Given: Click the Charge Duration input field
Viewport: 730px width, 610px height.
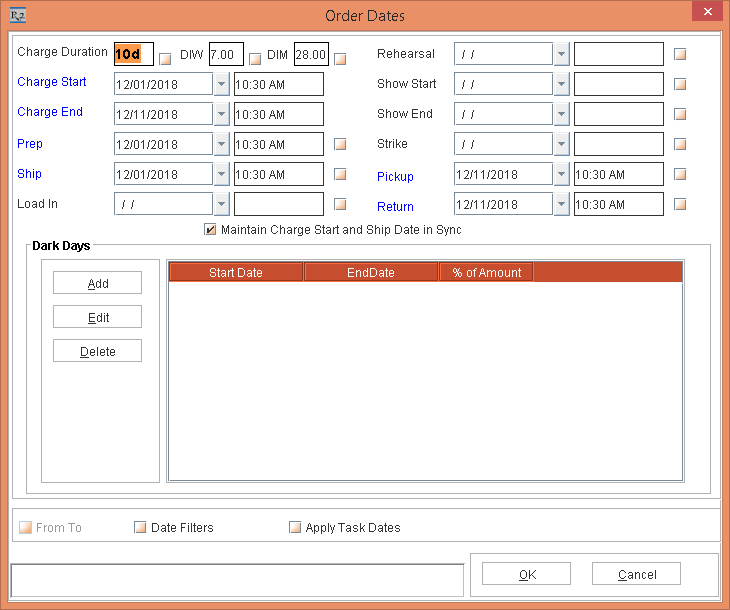Looking at the screenshot, I should (x=133, y=54).
